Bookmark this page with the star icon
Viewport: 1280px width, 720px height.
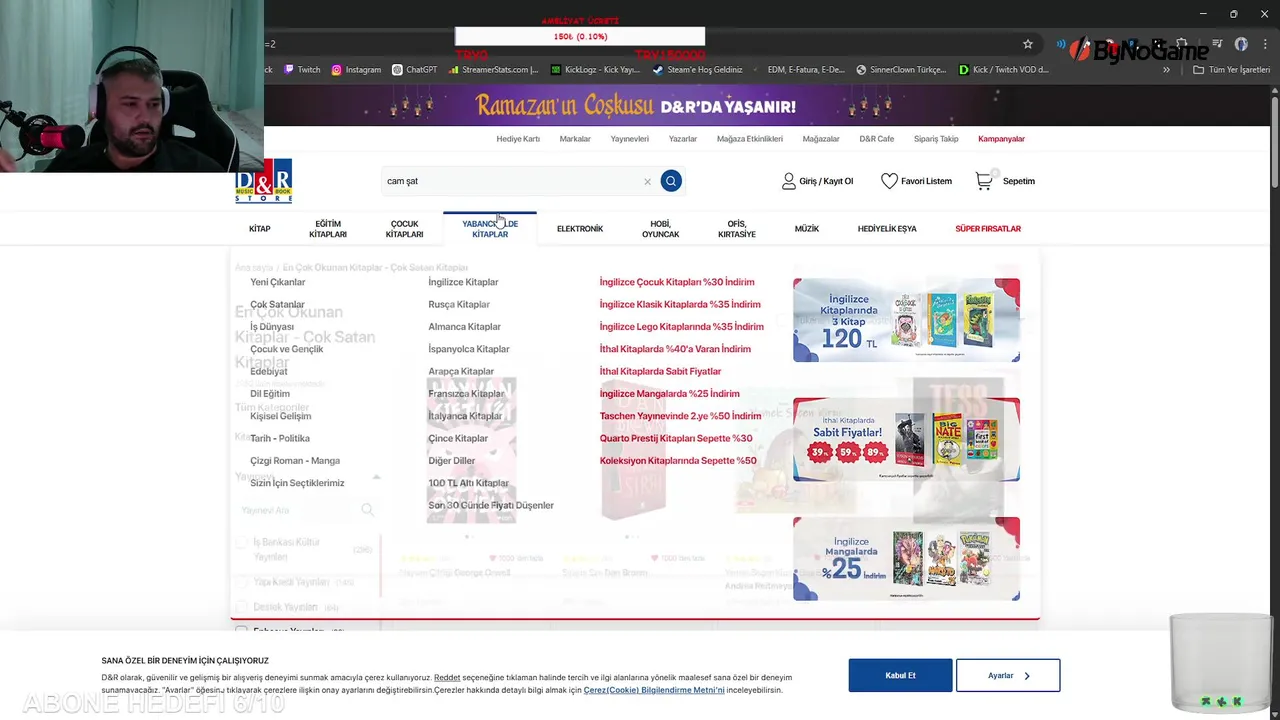1027,44
